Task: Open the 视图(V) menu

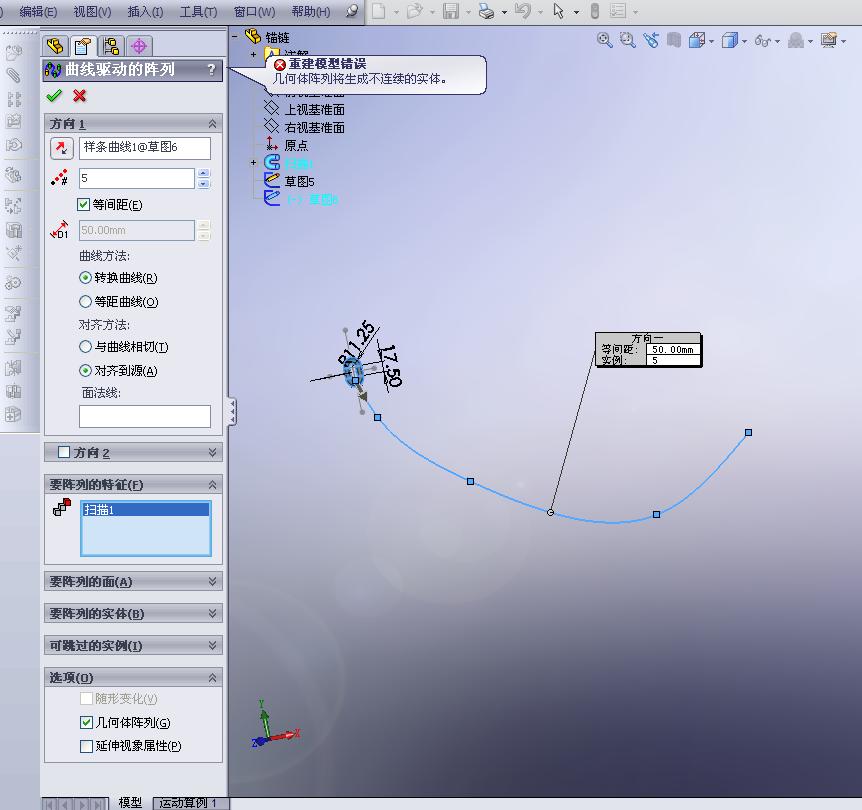Action: pos(92,12)
